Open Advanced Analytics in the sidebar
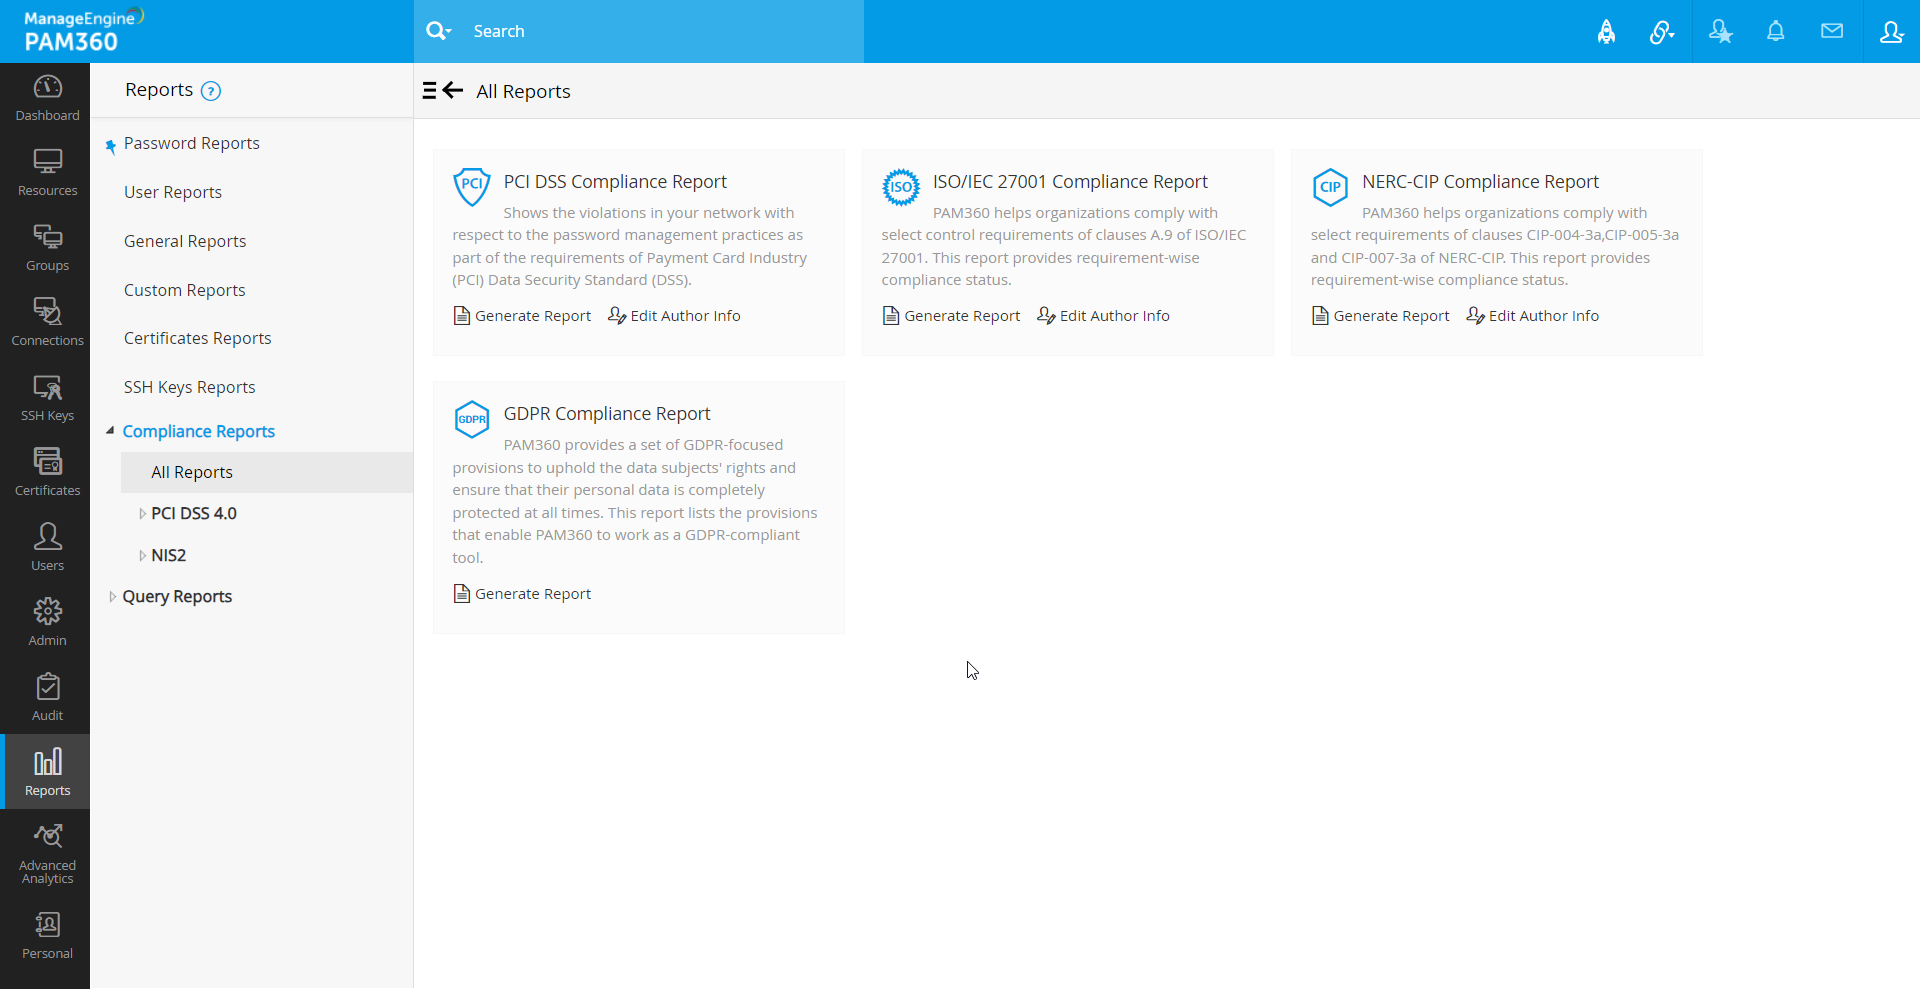The height and width of the screenshot is (989, 1920). tap(47, 854)
